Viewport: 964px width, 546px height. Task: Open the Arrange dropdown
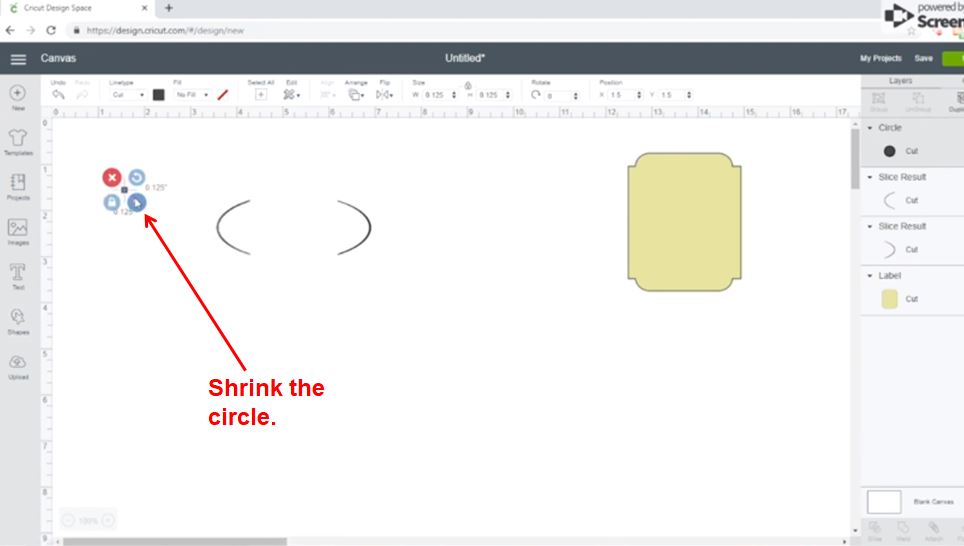(356, 94)
